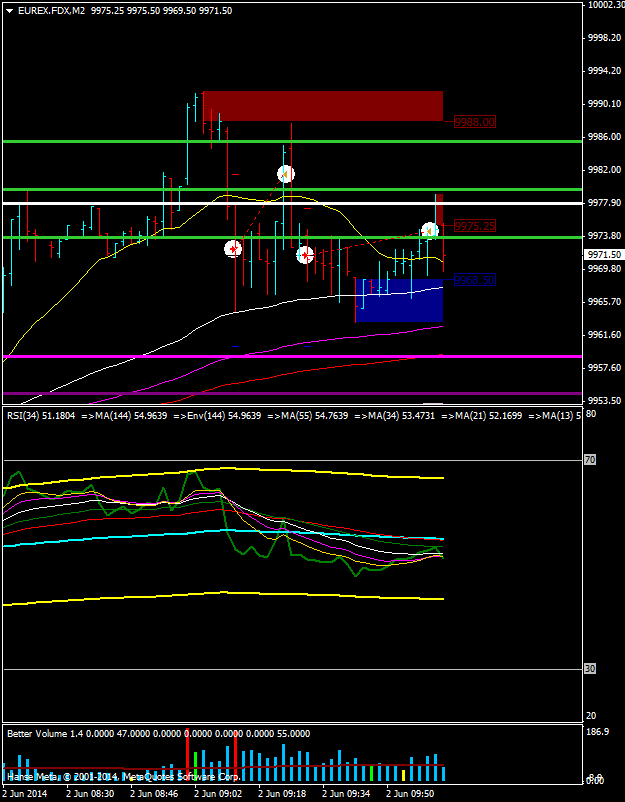
Task: Click the RSI level 70 axis label
Action: pyautogui.click(x=590, y=460)
